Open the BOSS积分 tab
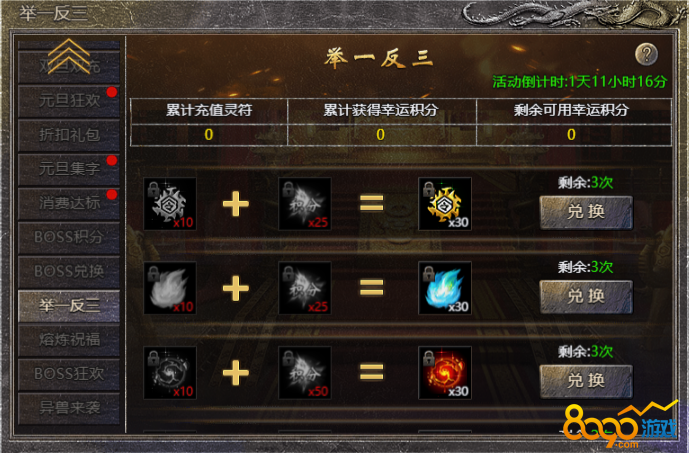 point(69,237)
